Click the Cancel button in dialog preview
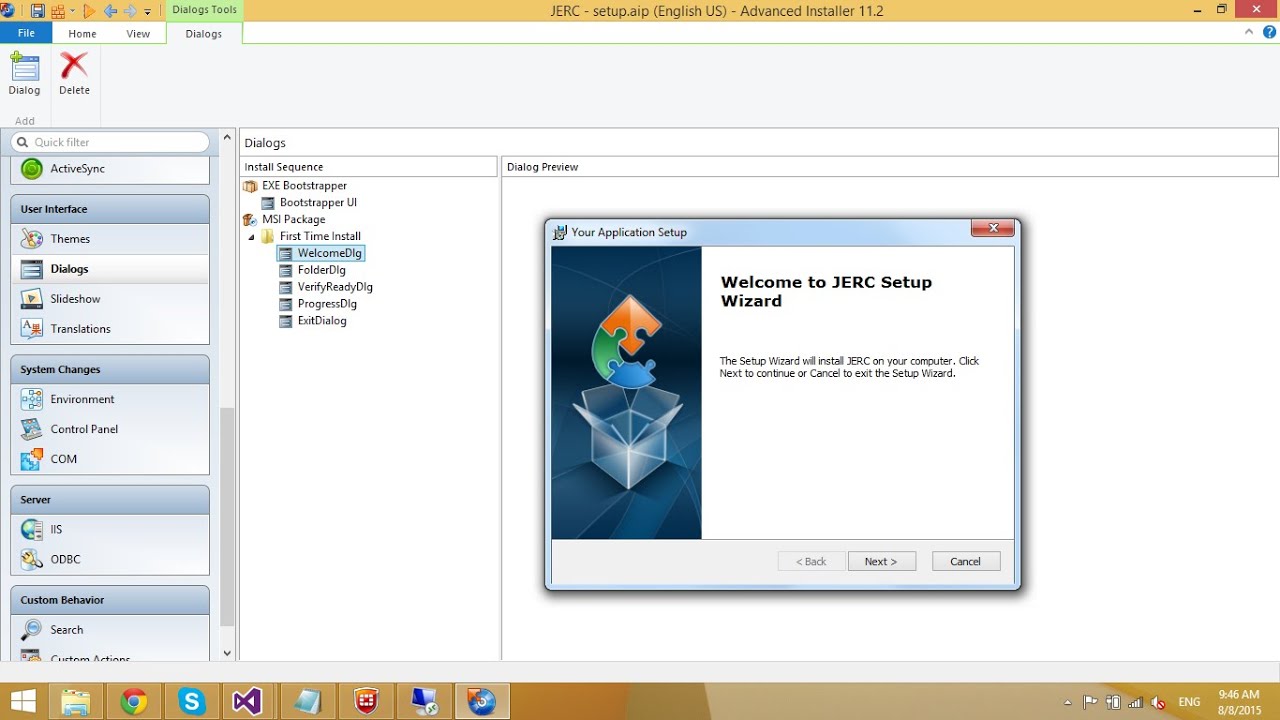The width and height of the screenshot is (1280, 720). 965,562
